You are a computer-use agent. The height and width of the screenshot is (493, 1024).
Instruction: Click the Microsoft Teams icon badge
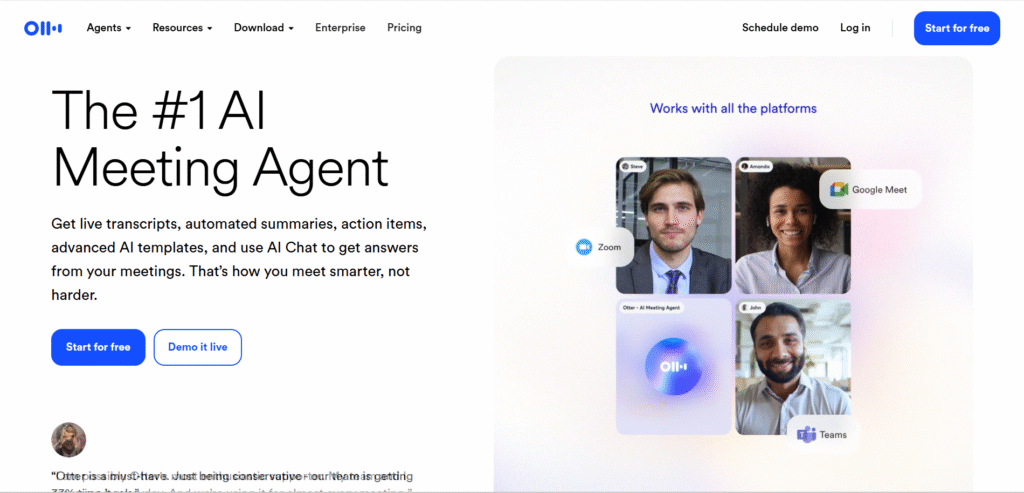pyautogui.click(x=807, y=434)
